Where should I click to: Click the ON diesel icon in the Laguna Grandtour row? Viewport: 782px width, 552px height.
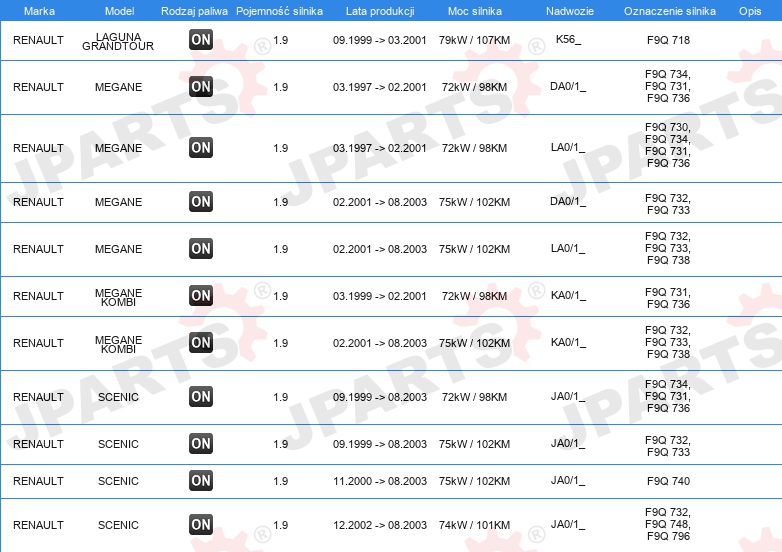pos(201,40)
